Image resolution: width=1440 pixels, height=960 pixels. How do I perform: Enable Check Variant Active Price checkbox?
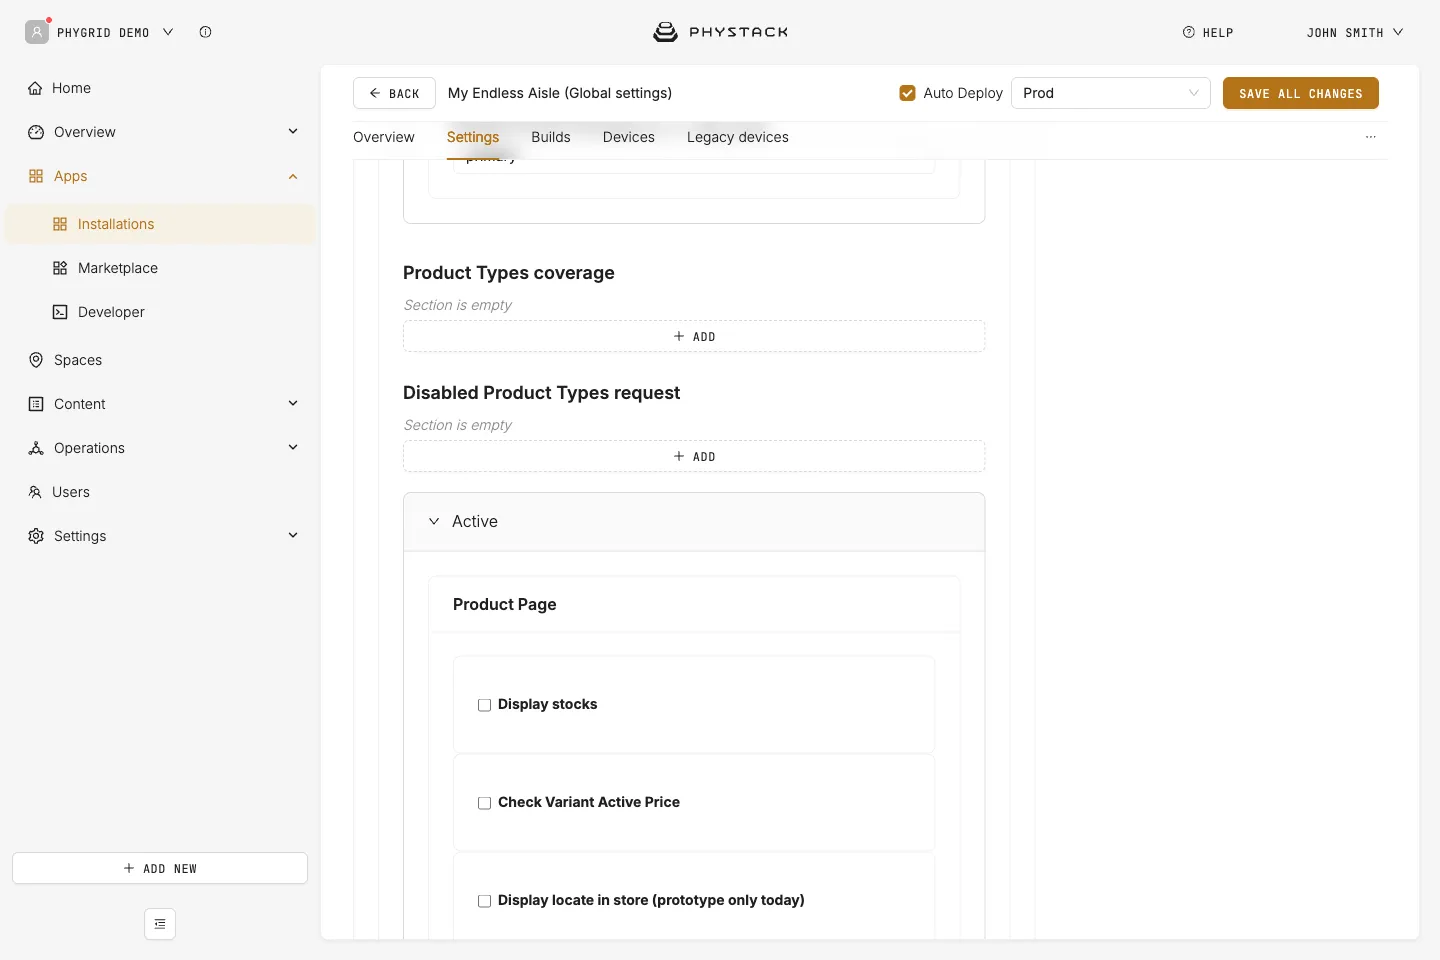click(x=485, y=803)
